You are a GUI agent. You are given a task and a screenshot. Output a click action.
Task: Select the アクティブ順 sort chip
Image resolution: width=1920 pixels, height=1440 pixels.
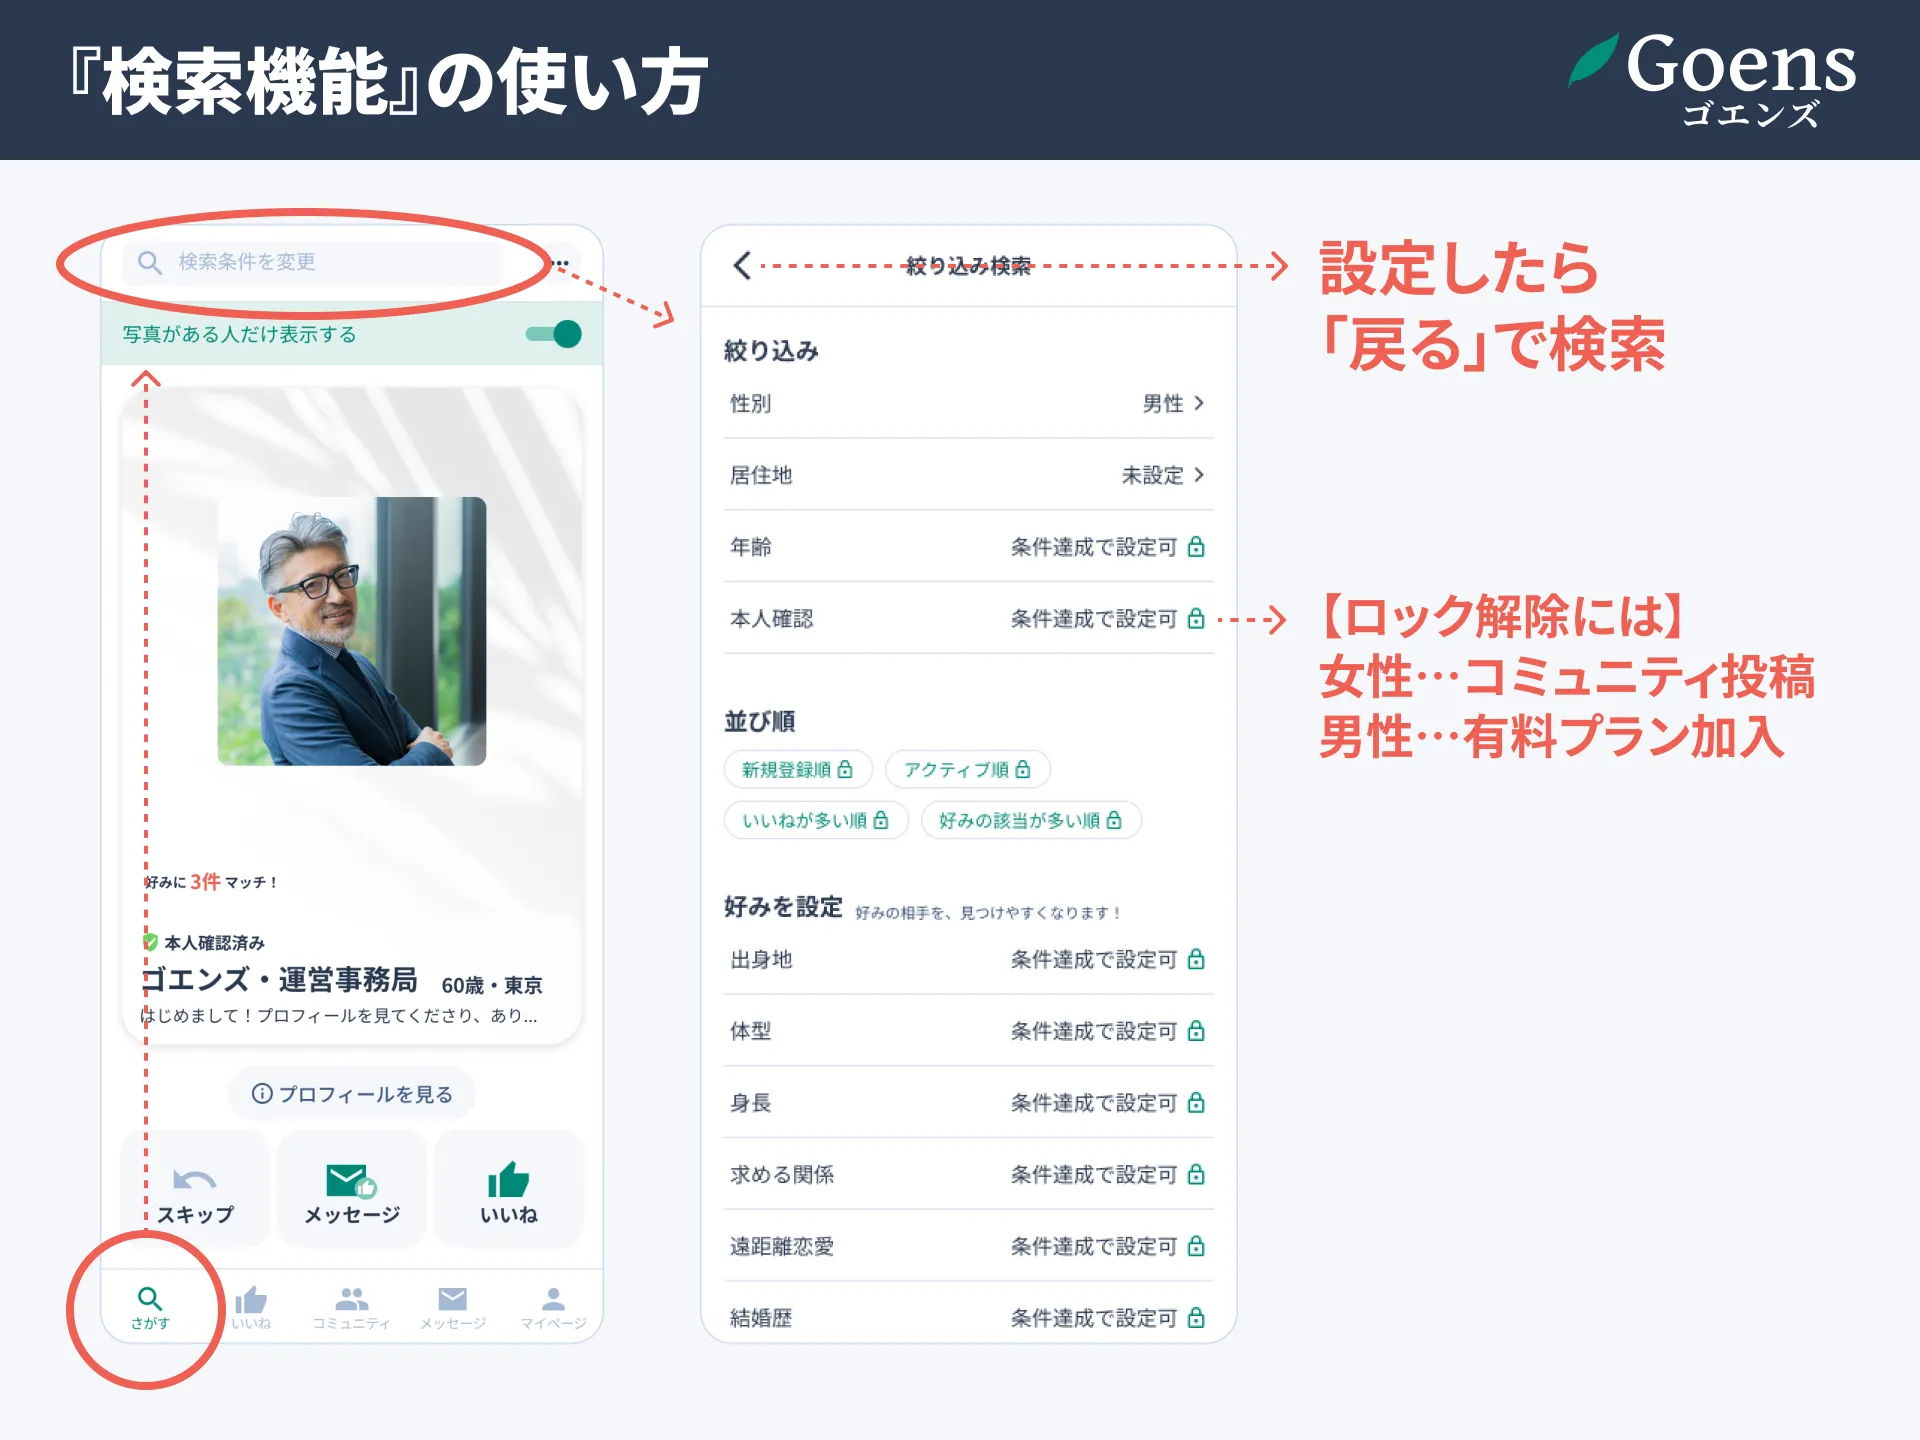point(966,769)
